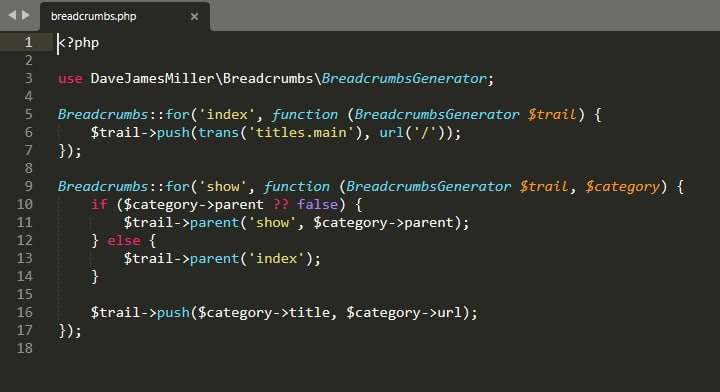Click 'trans' function call on line 6

coord(218,132)
